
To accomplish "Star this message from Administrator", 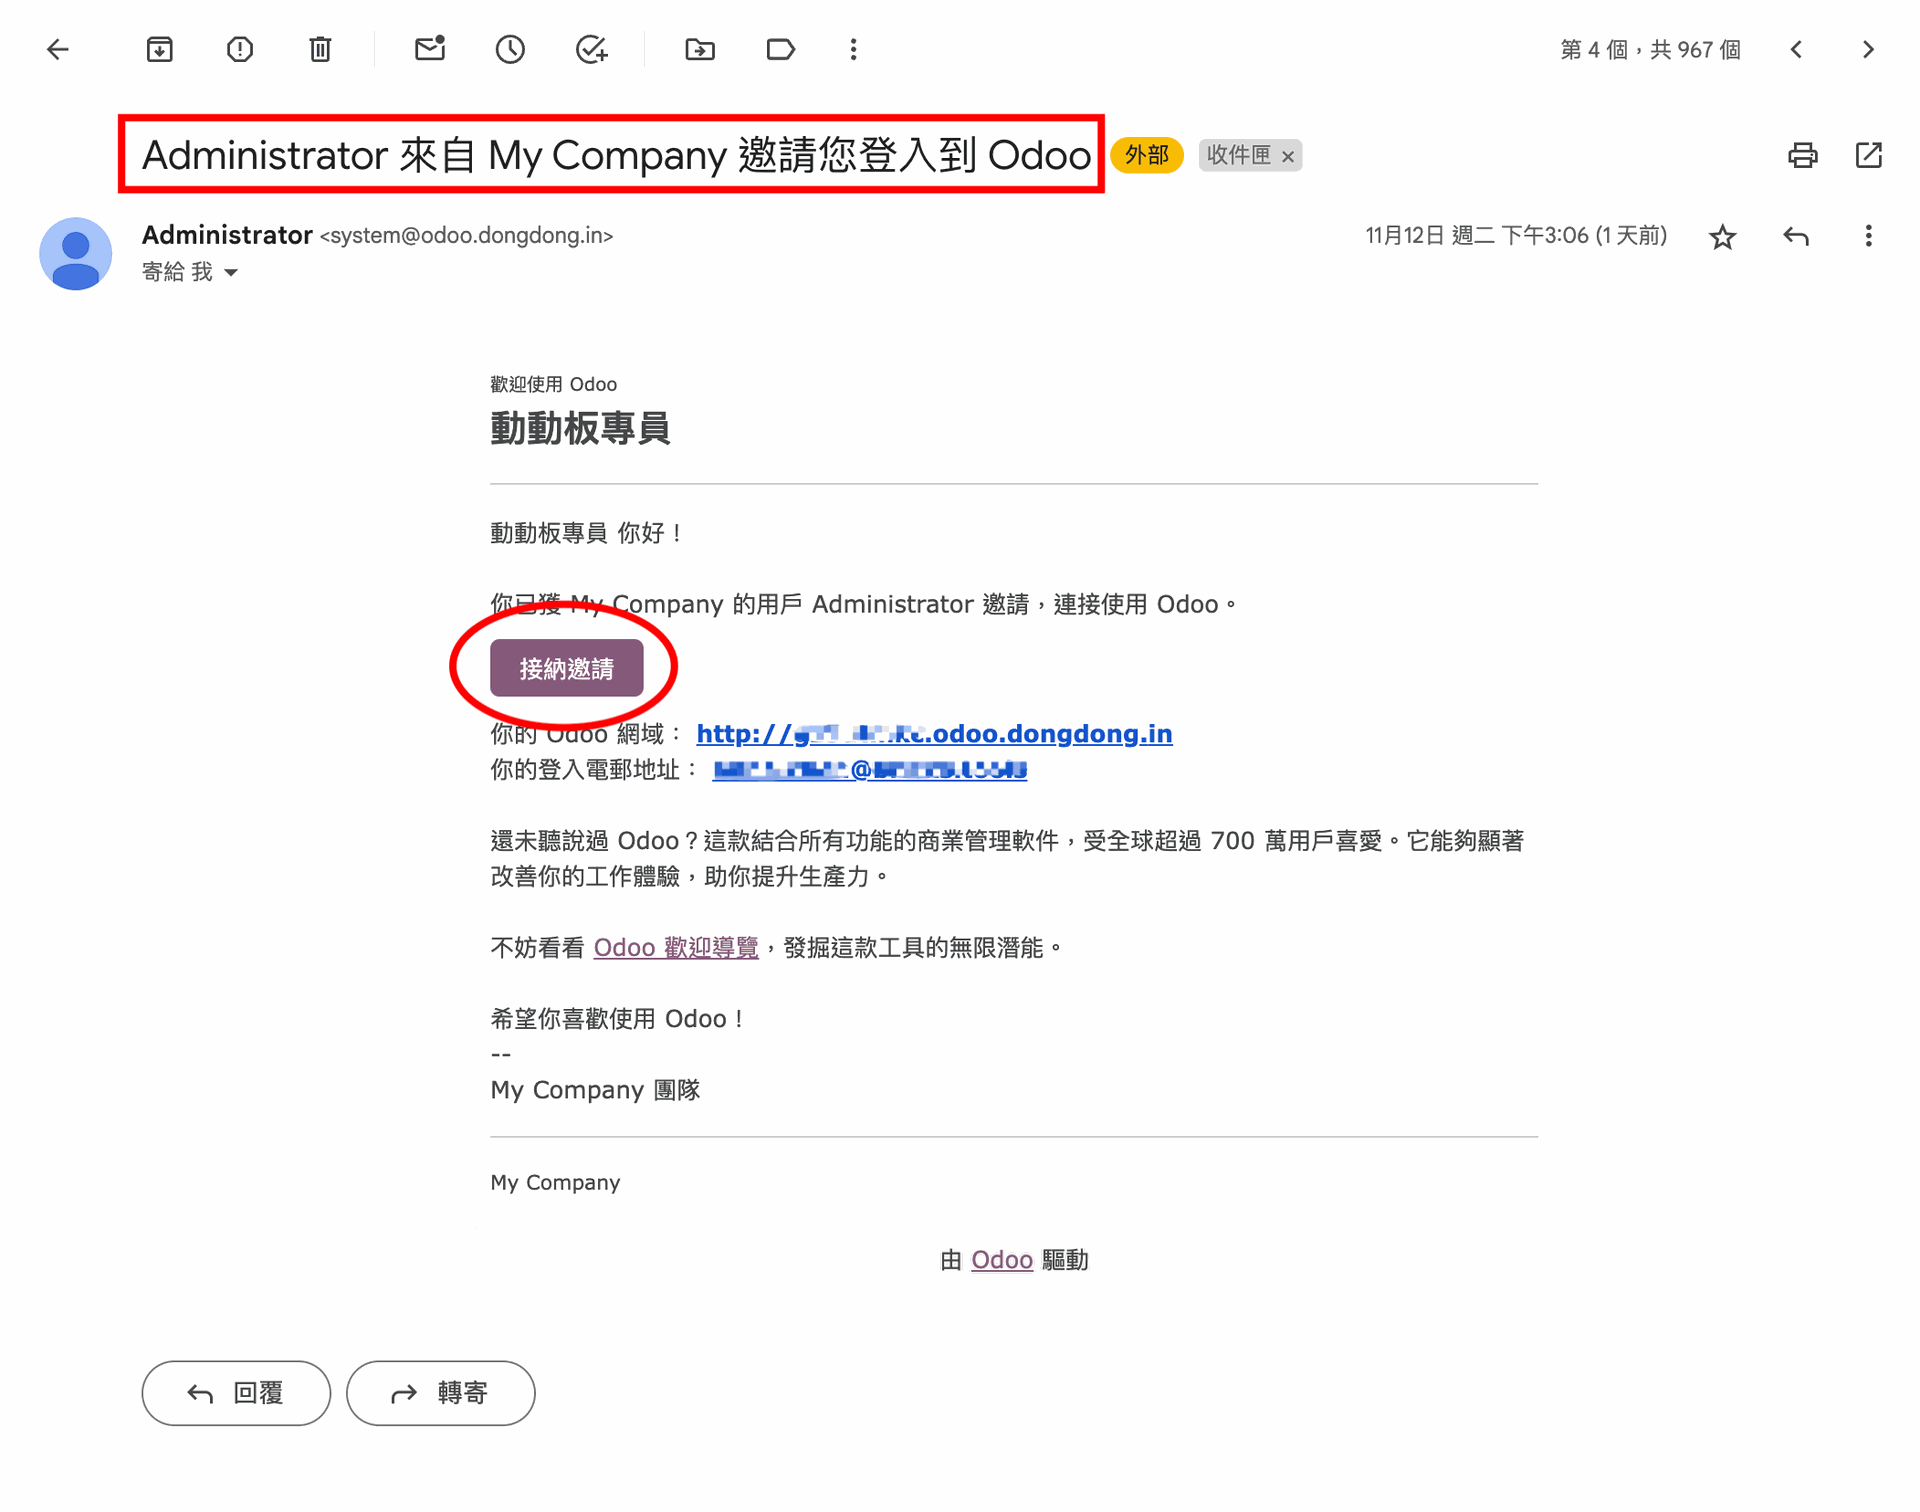I will (x=1722, y=237).
